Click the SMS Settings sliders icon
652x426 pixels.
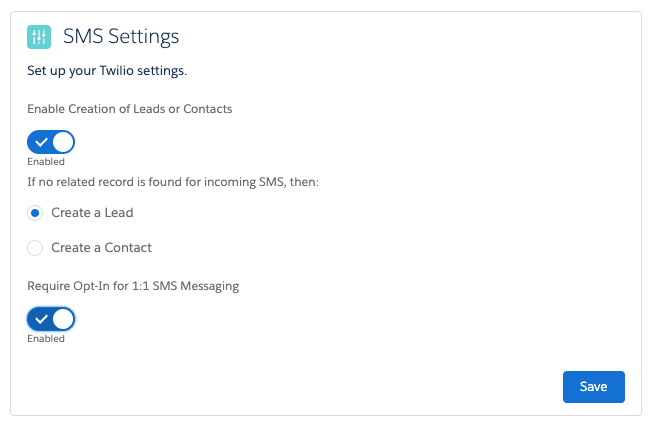pos(40,37)
